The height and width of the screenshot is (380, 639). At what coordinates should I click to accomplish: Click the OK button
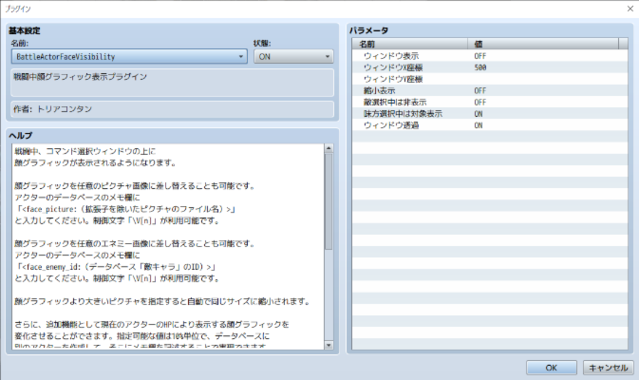[551, 368]
